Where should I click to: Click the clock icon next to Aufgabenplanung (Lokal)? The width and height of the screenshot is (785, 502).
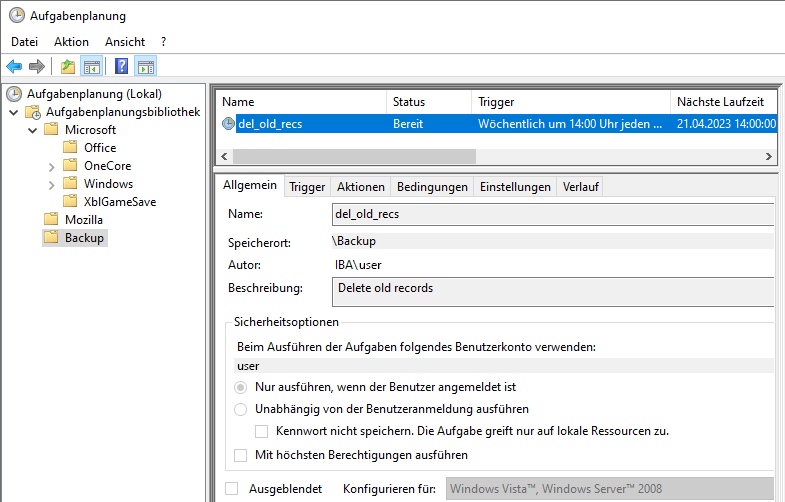click(14, 94)
